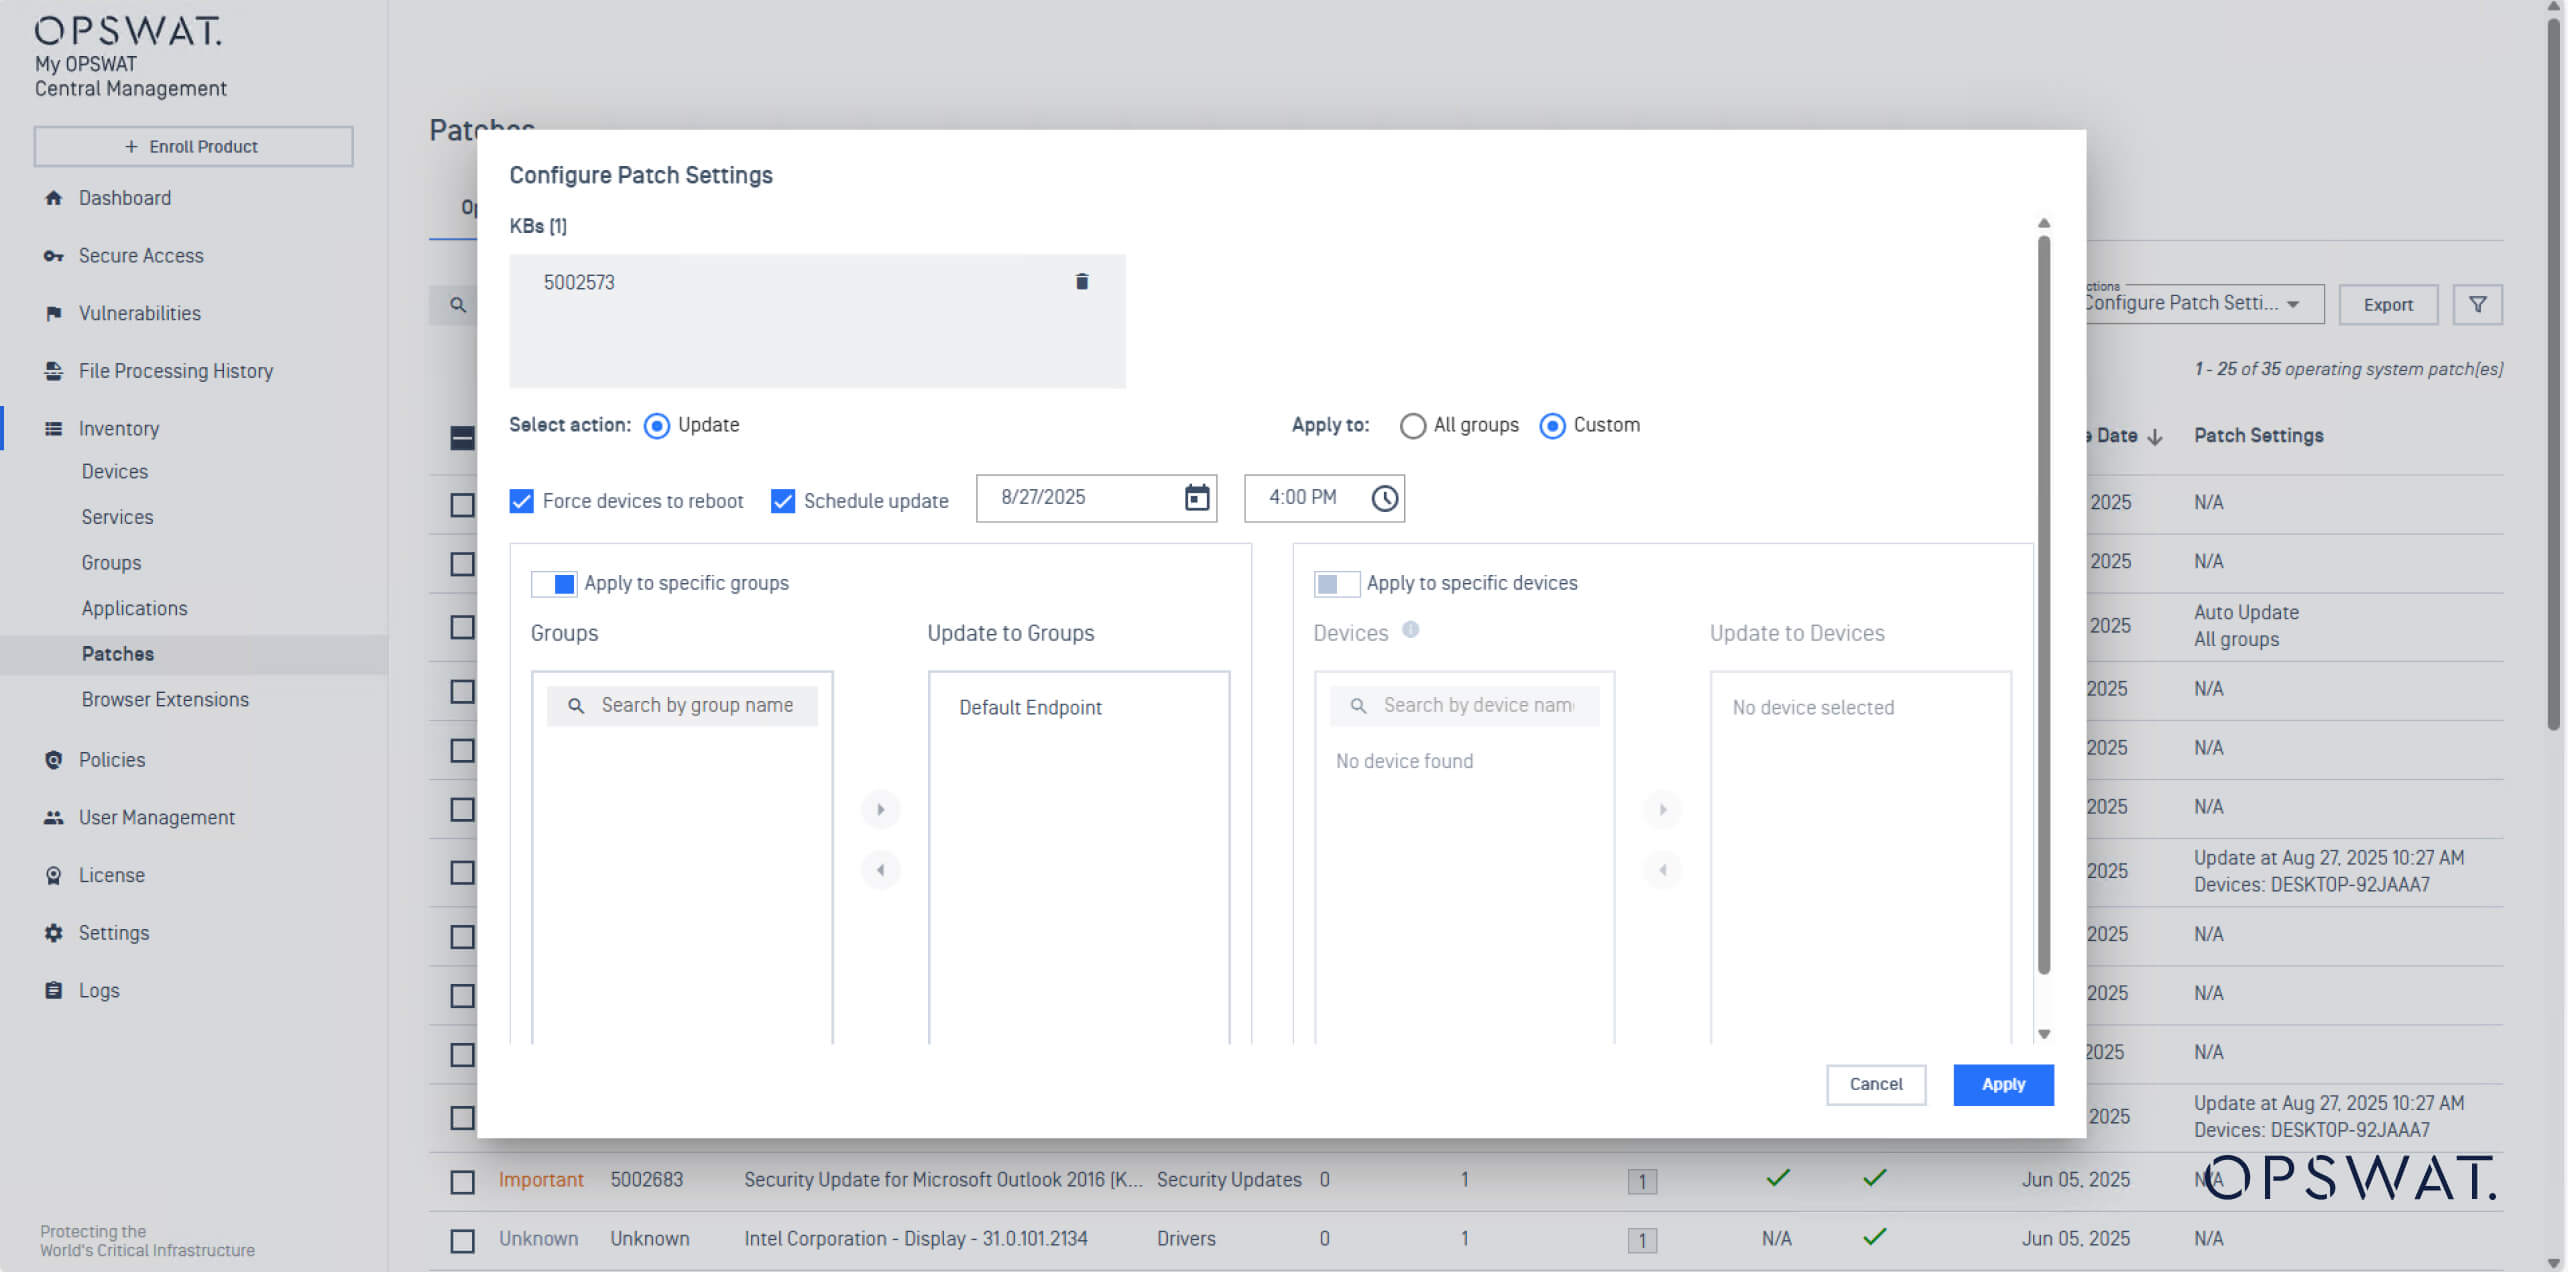Open the calendar picker for schedule date
Image resolution: width=2568 pixels, height=1272 pixels.
1195,497
